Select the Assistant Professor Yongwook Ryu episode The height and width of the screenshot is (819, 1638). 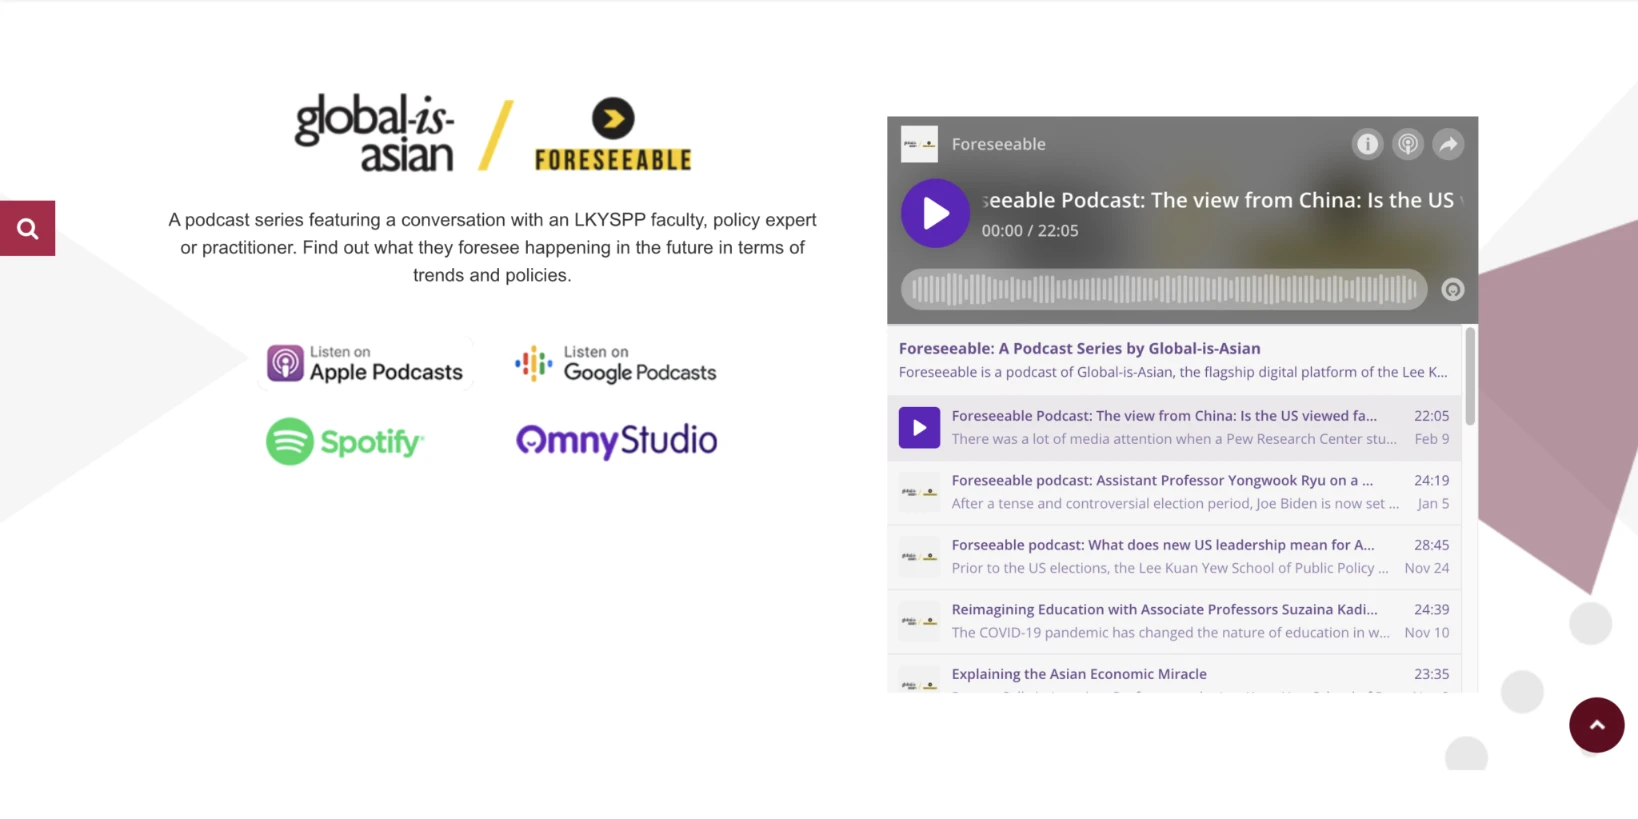tap(1174, 492)
